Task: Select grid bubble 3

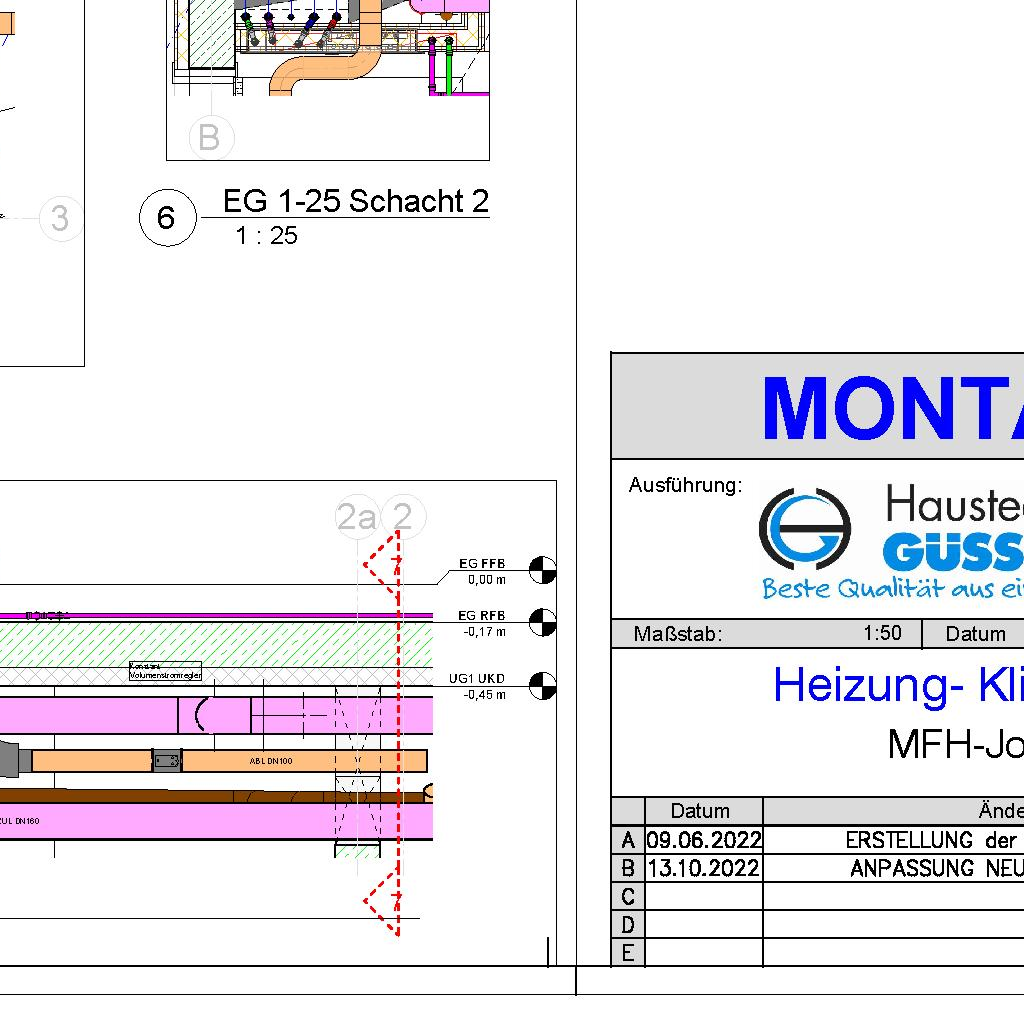Action: [x=60, y=218]
